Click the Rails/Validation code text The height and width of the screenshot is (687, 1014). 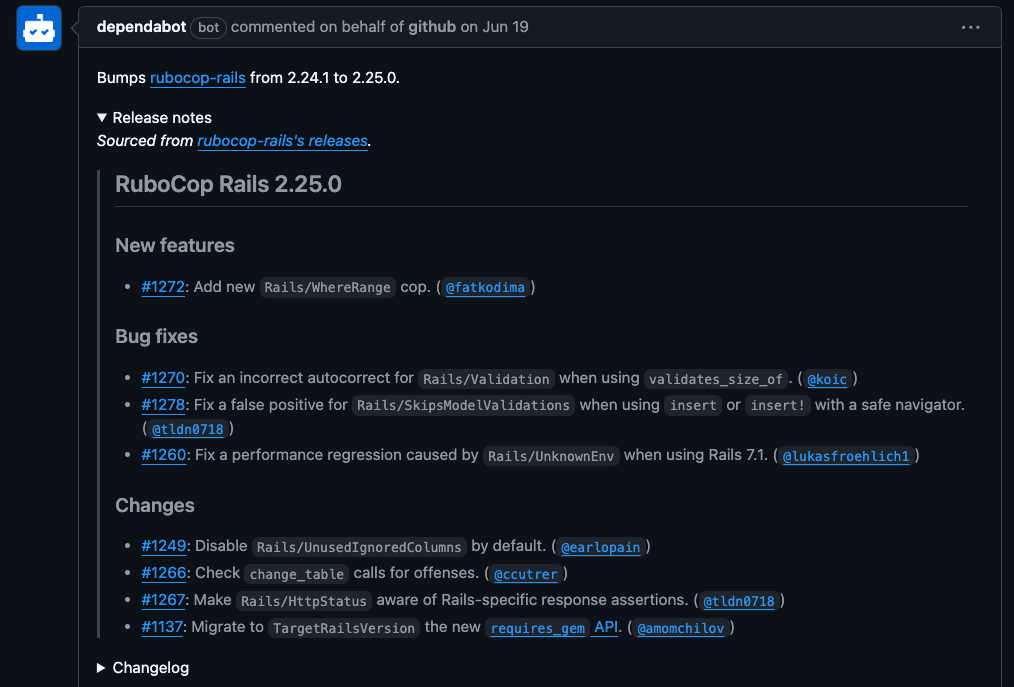[x=486, y=379]
